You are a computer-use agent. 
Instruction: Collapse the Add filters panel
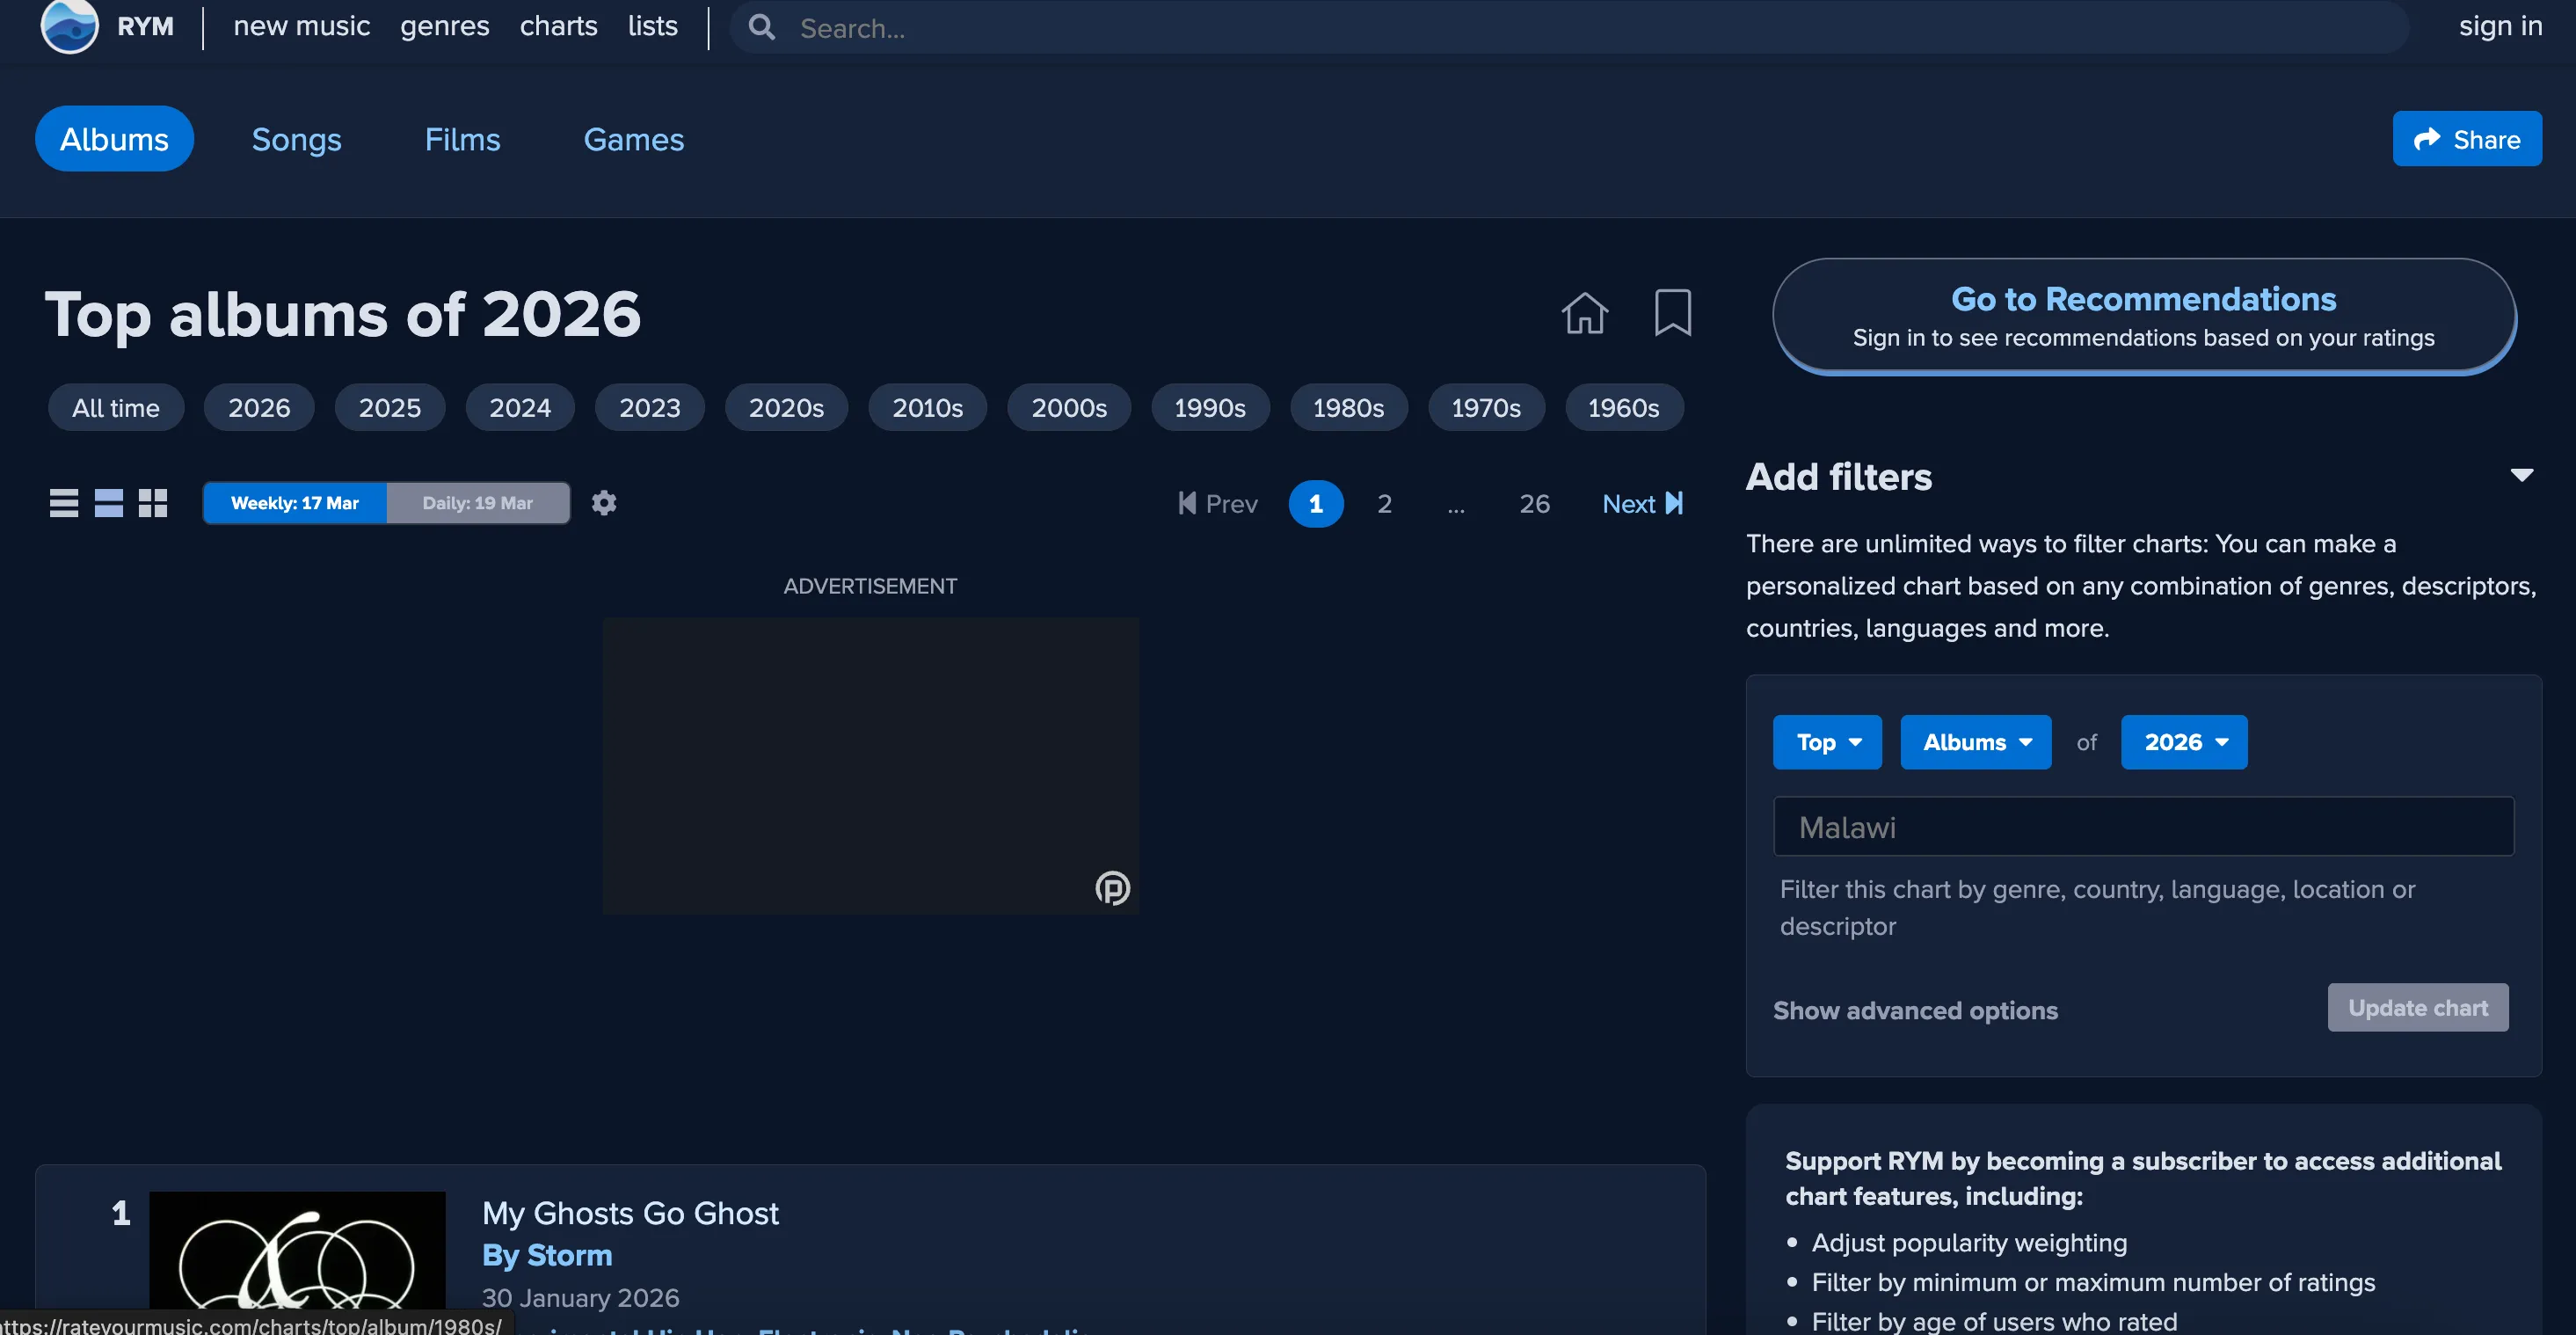[2523, 477]
